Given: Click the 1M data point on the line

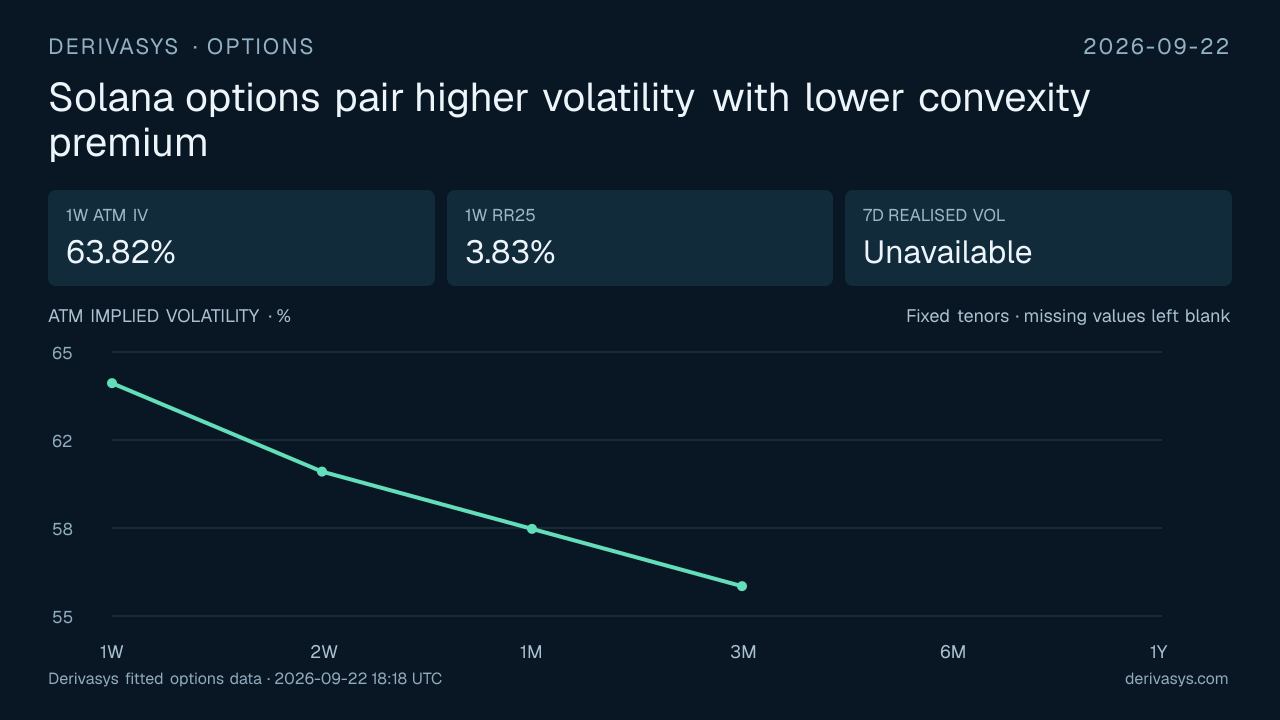Looking at the screenshot, I should [x=532, y=529].
